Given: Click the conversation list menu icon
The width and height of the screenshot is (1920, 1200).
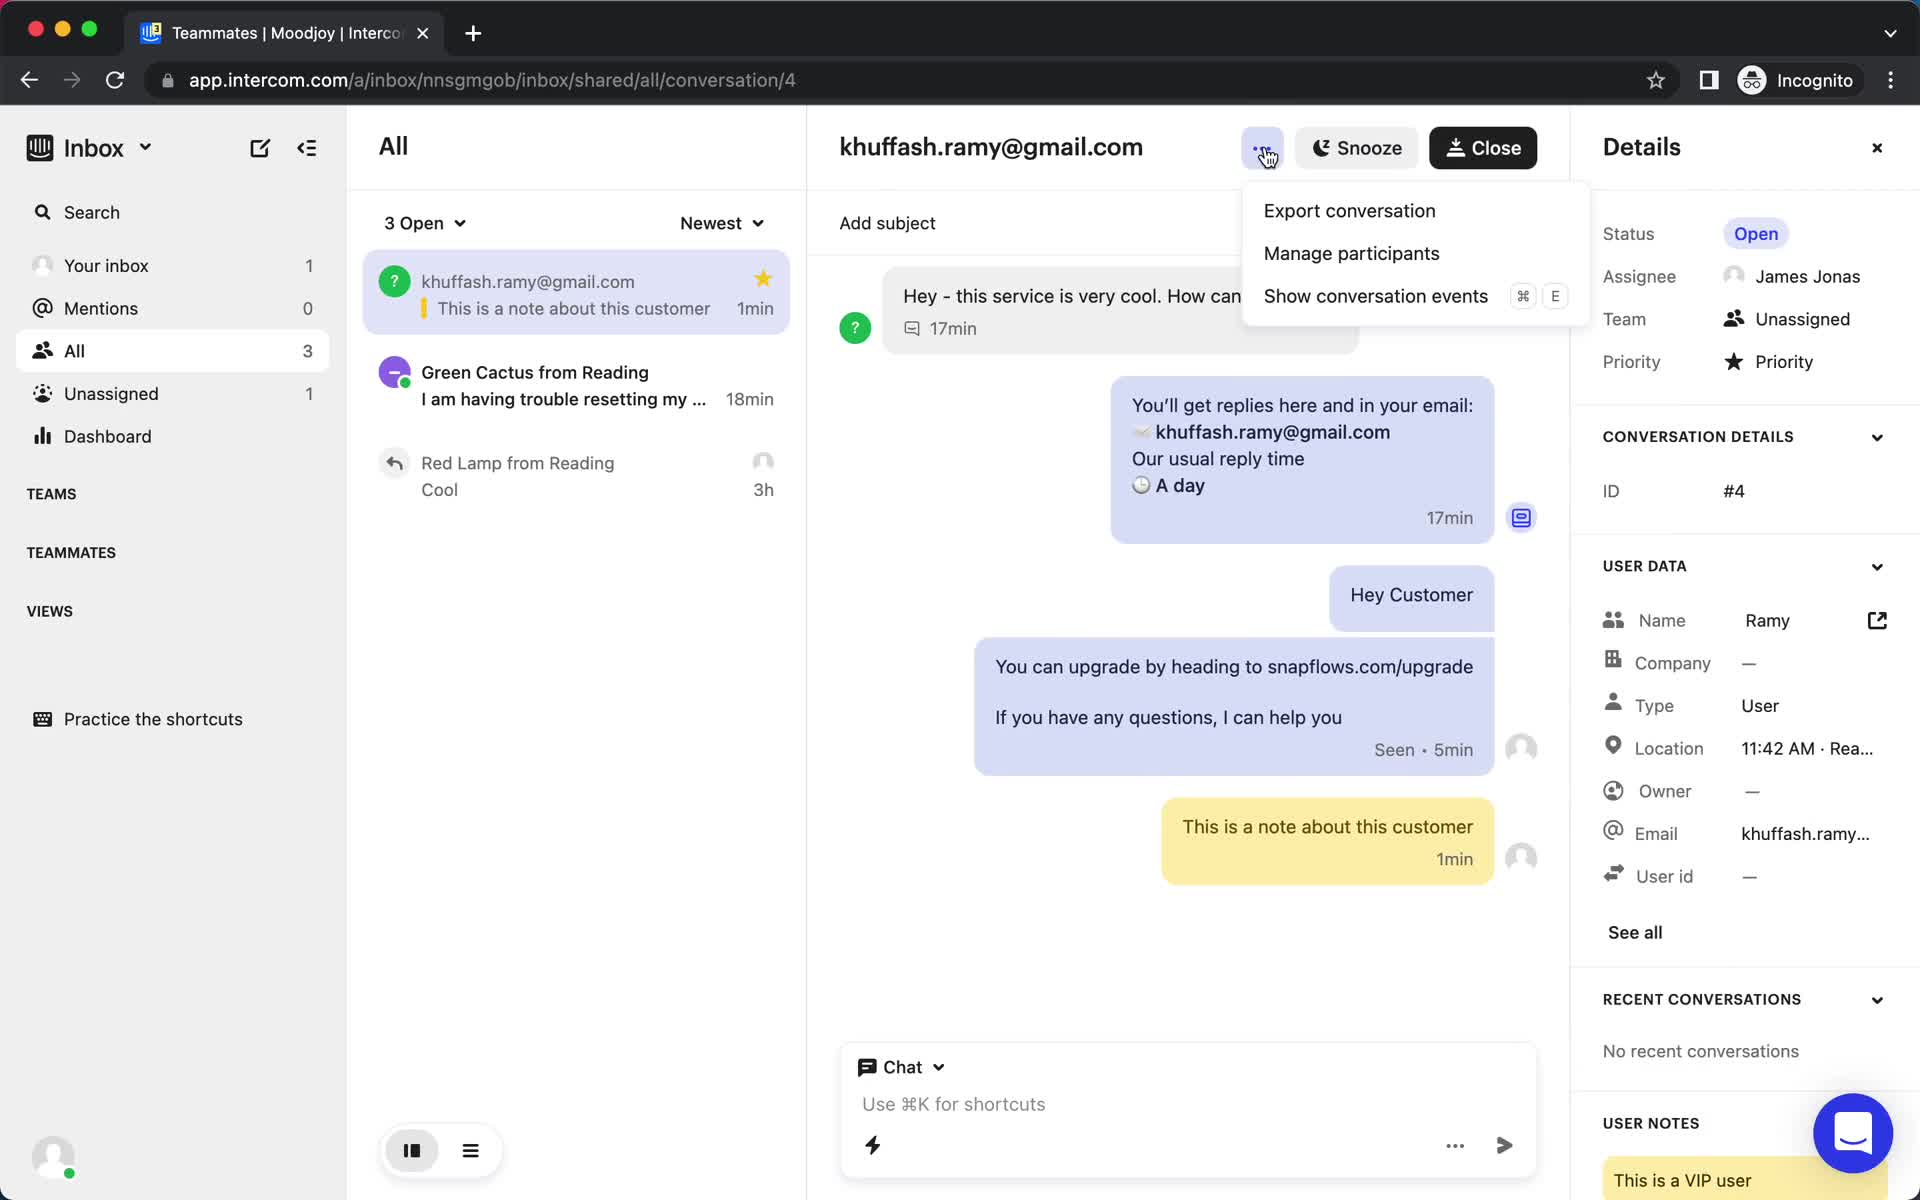Looking at the screenshot, I should 471,1150.
